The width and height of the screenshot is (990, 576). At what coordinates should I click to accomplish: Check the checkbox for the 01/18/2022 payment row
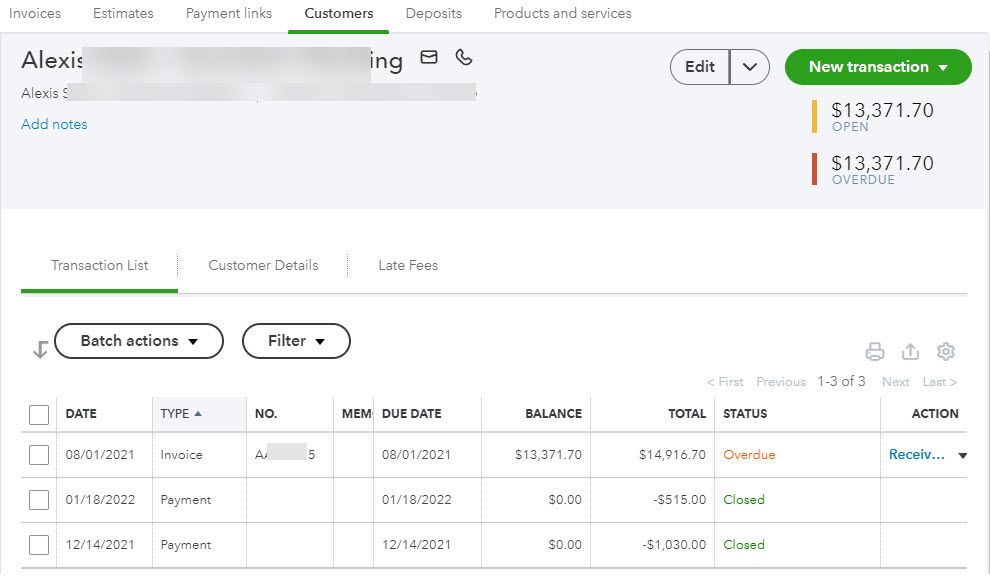pos(39,499)
